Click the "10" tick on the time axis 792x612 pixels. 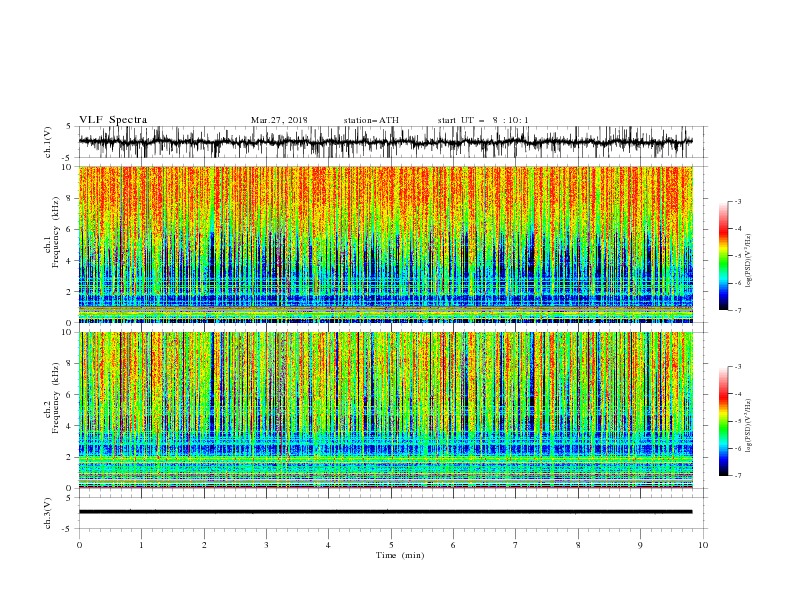[x=703, y=545]
